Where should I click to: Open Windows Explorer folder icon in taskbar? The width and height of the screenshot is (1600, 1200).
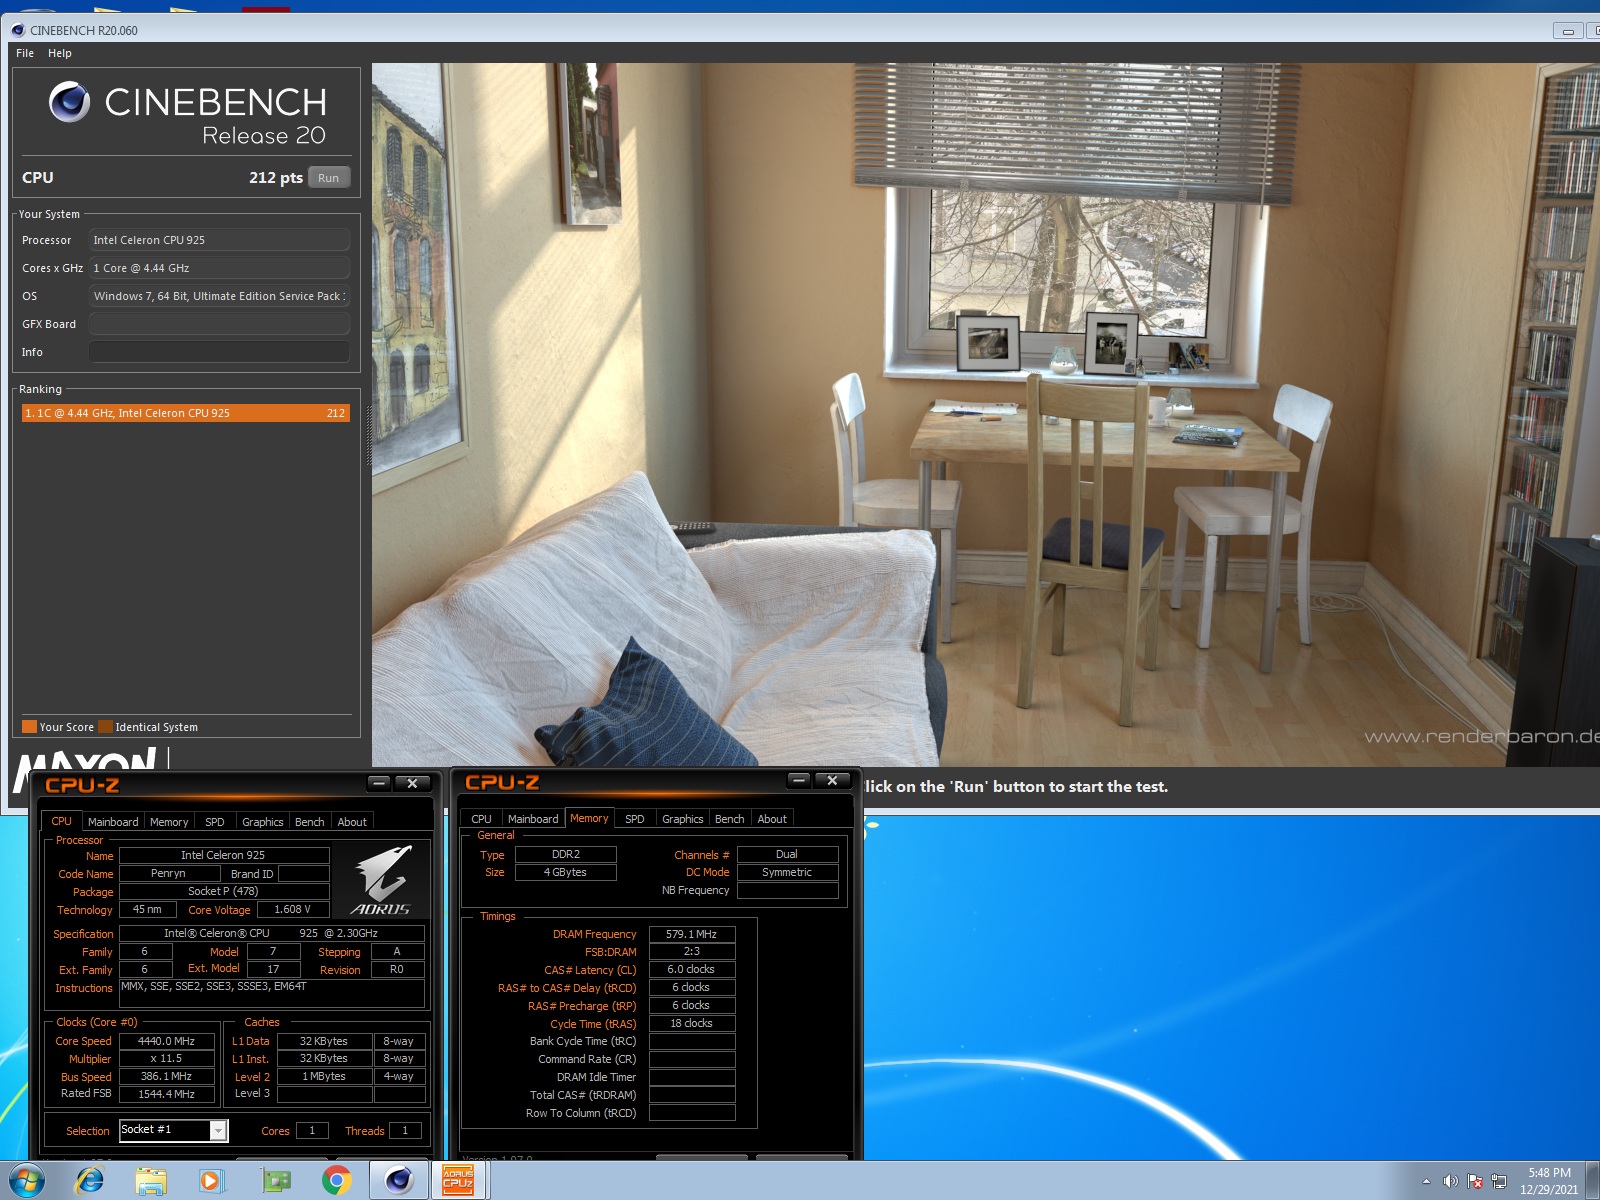click(x=151, y=1181)
